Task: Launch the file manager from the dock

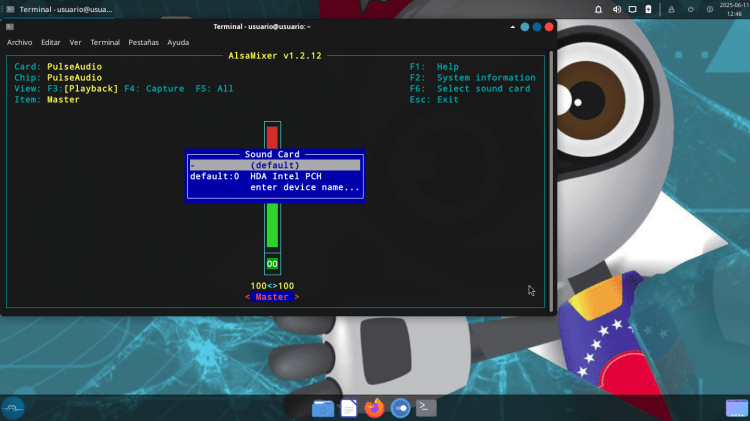Action: point(322,407)
